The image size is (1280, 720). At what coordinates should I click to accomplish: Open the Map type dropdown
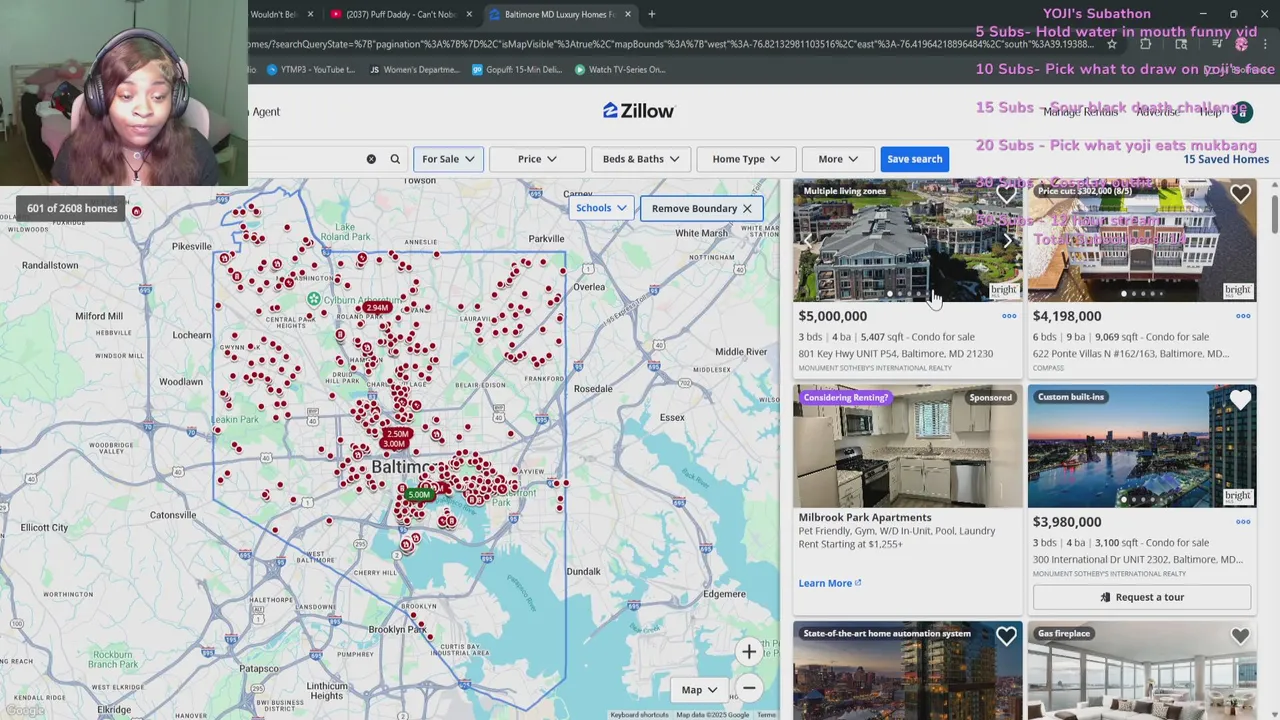(699, 689)
